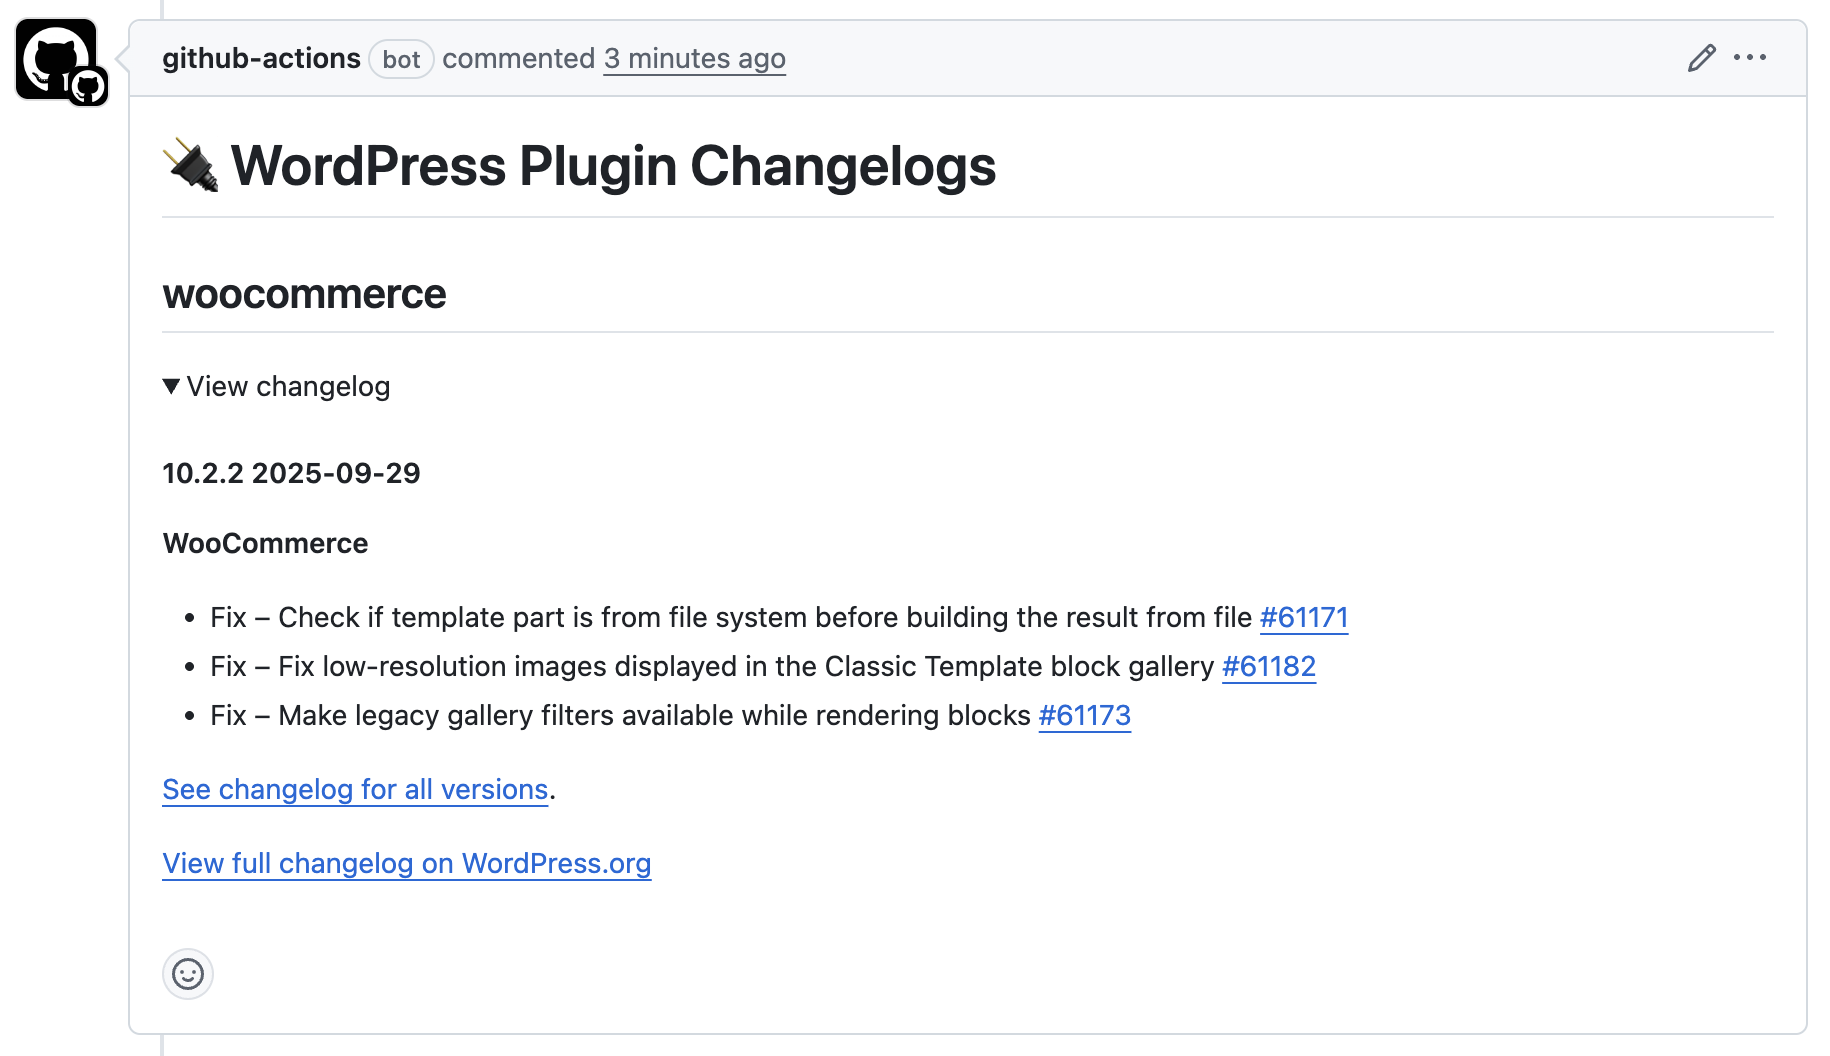Collapse the View changelog disclosure triangle
The width and height of the screenshot is (1830, 1056).
(x=171, y=386)
